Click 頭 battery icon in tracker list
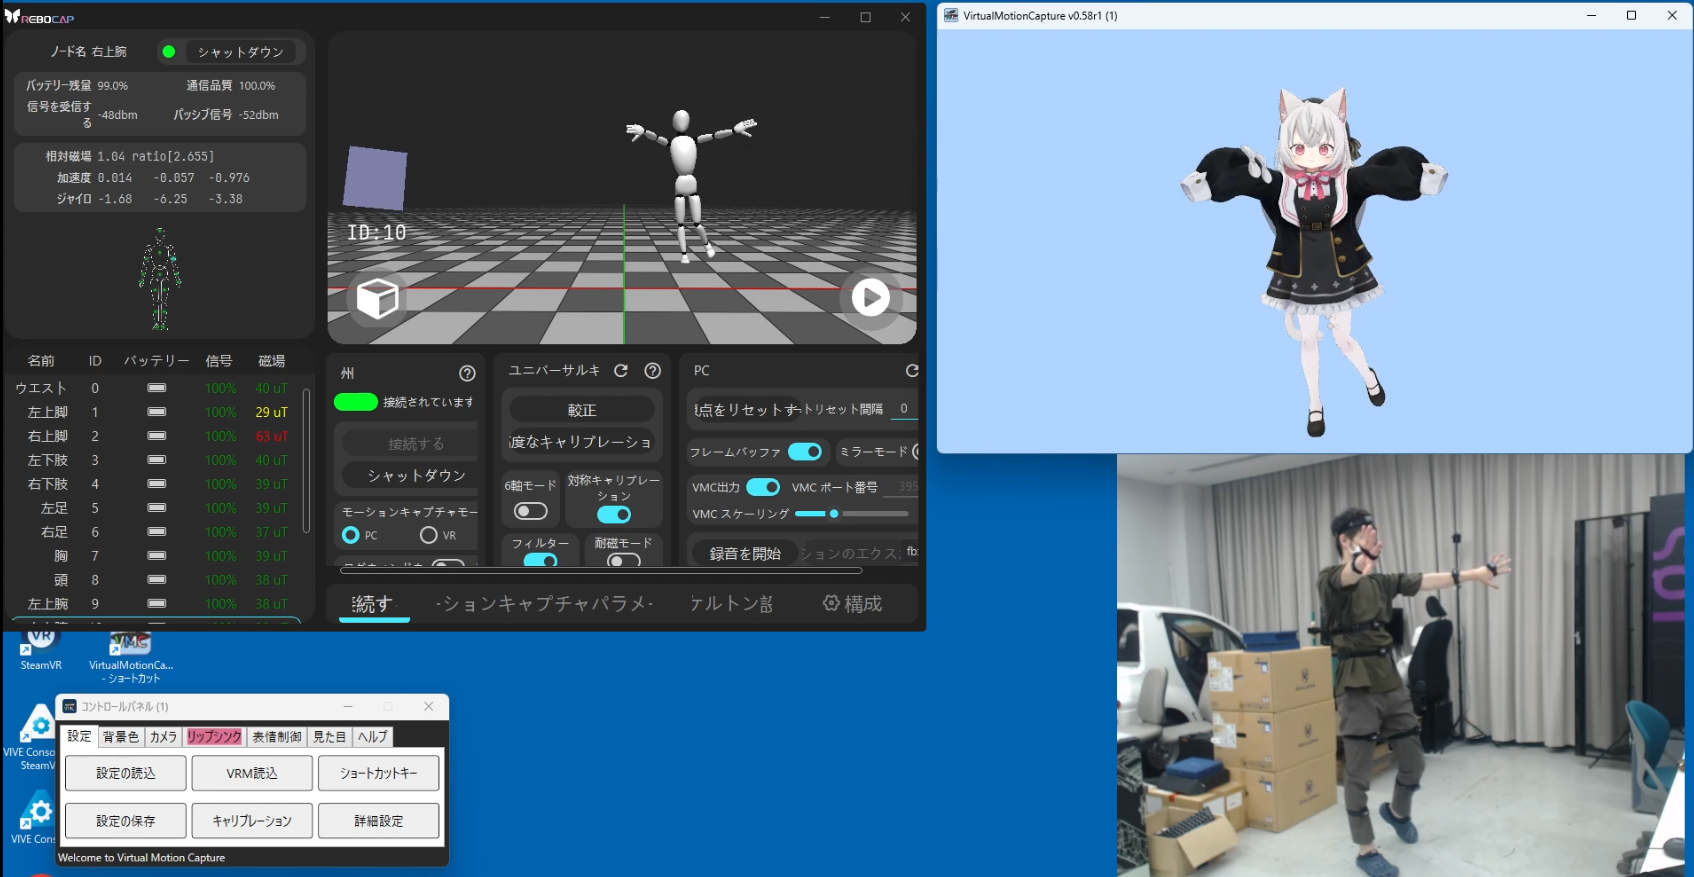 tap(157, 580)
